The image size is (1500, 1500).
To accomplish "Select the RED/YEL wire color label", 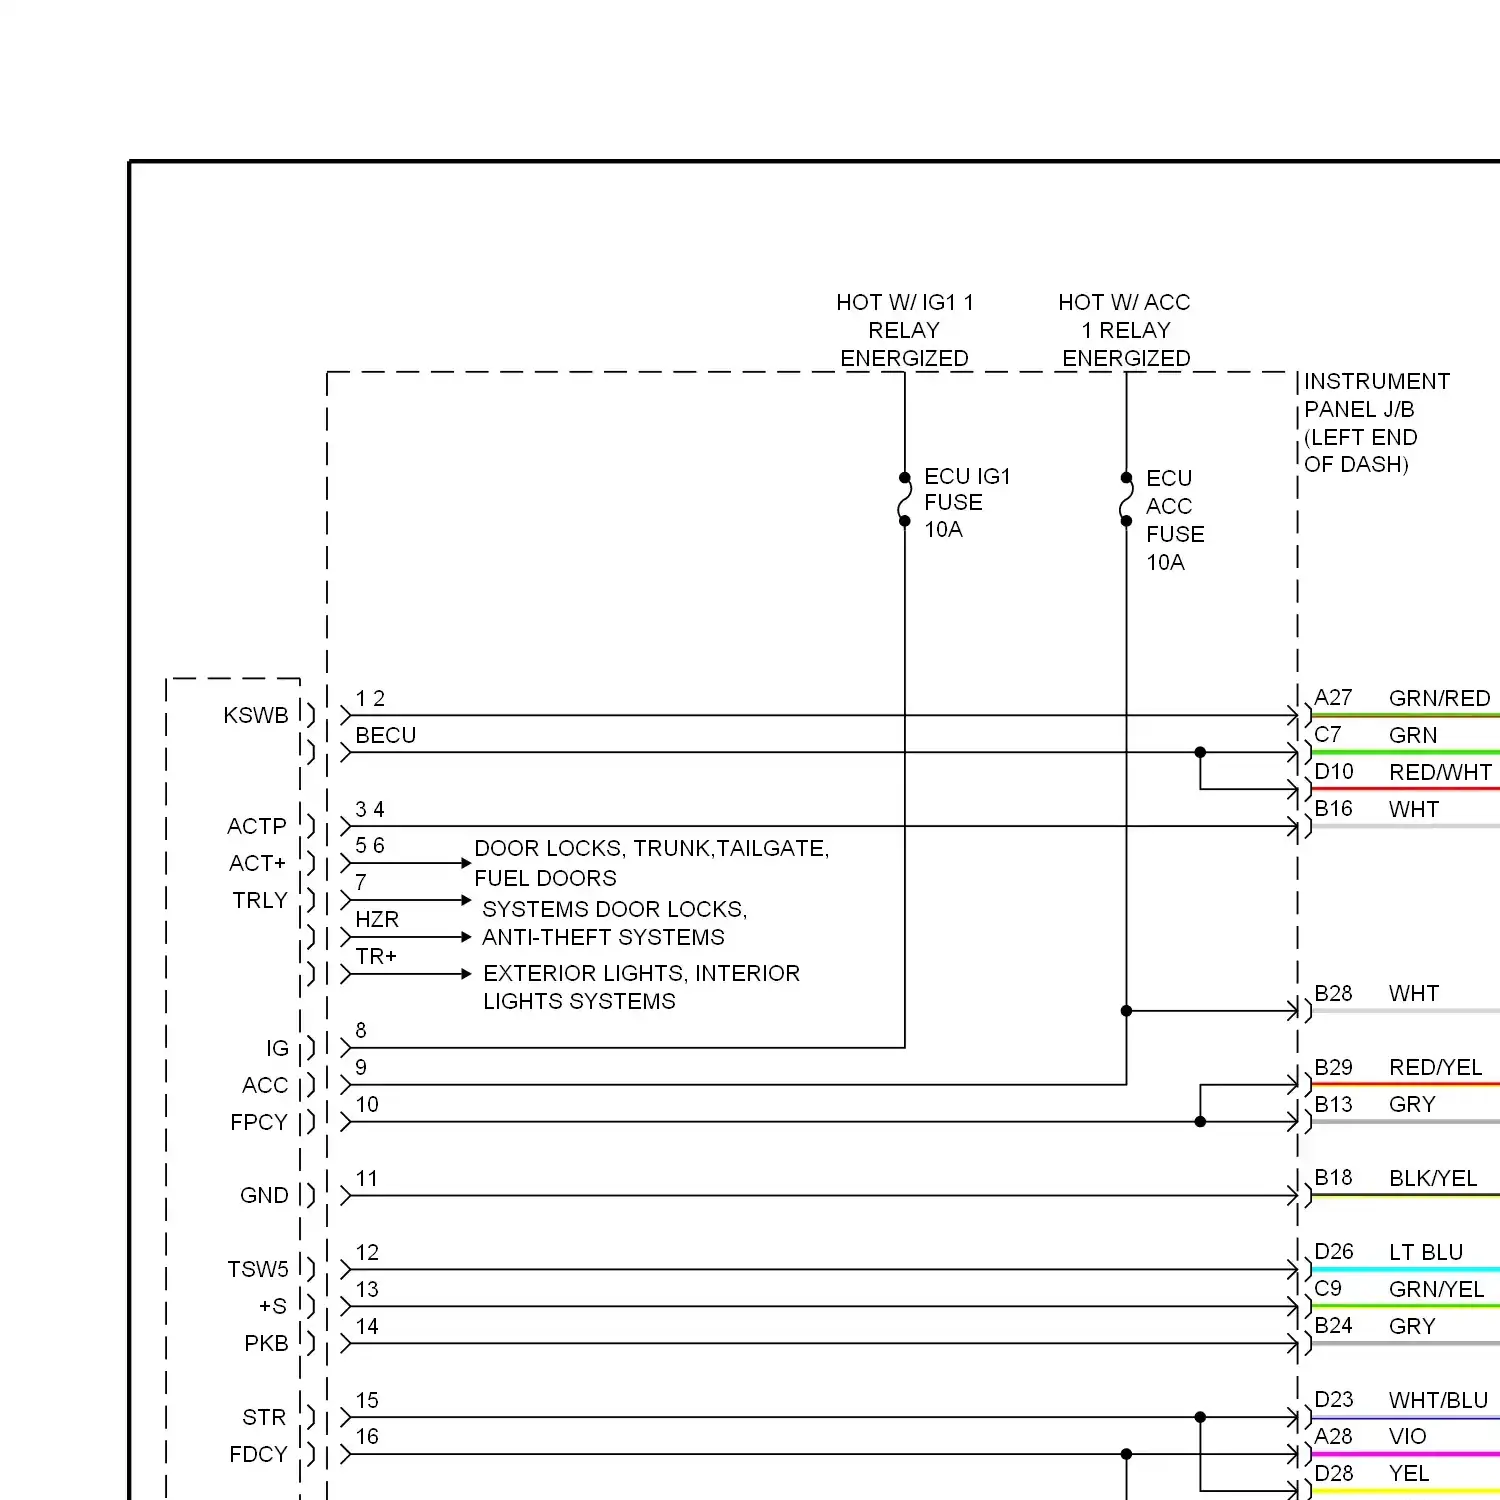I will tap(1435, 1067).
